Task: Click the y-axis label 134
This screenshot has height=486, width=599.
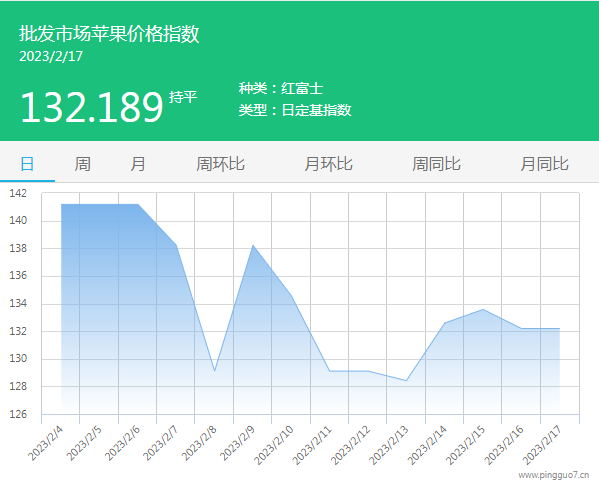Action: (x=18, y=304)
